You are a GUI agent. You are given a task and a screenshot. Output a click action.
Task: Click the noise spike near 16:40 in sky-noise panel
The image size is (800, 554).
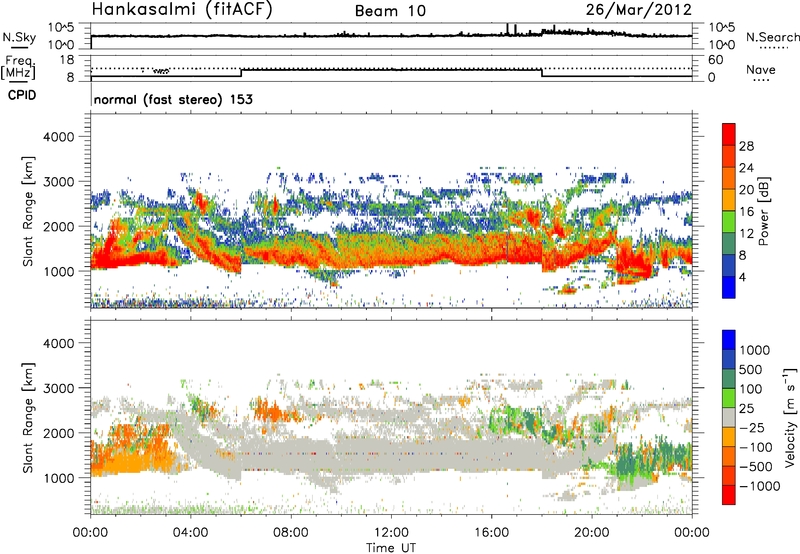(508, 29)
